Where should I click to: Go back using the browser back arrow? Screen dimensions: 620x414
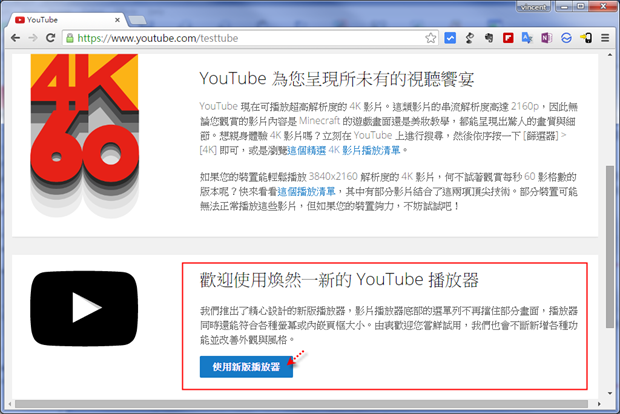click(15, 38)
